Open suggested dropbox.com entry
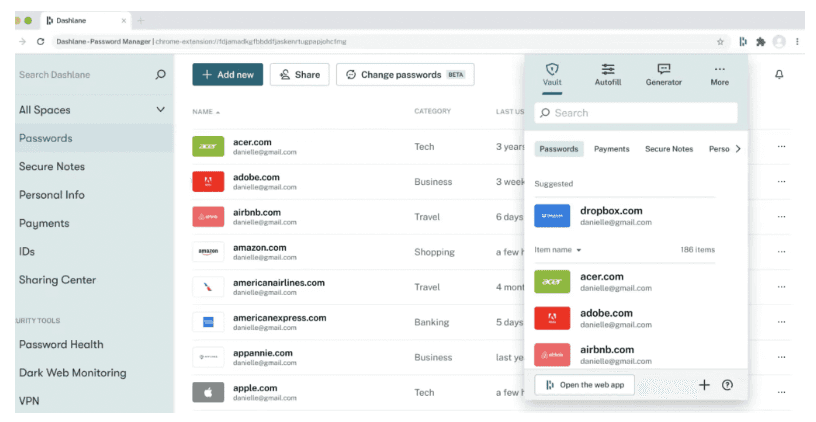Viewport: 816px width, 422px height. coord(624,216)
